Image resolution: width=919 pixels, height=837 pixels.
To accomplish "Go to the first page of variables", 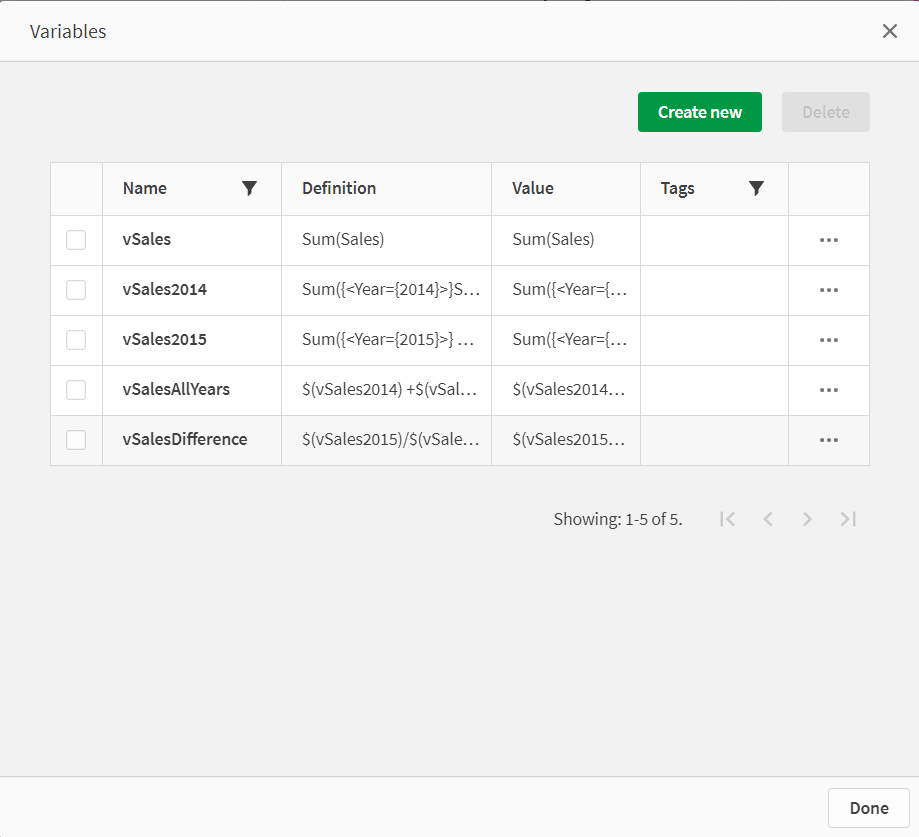I will (x=727, y=518).
